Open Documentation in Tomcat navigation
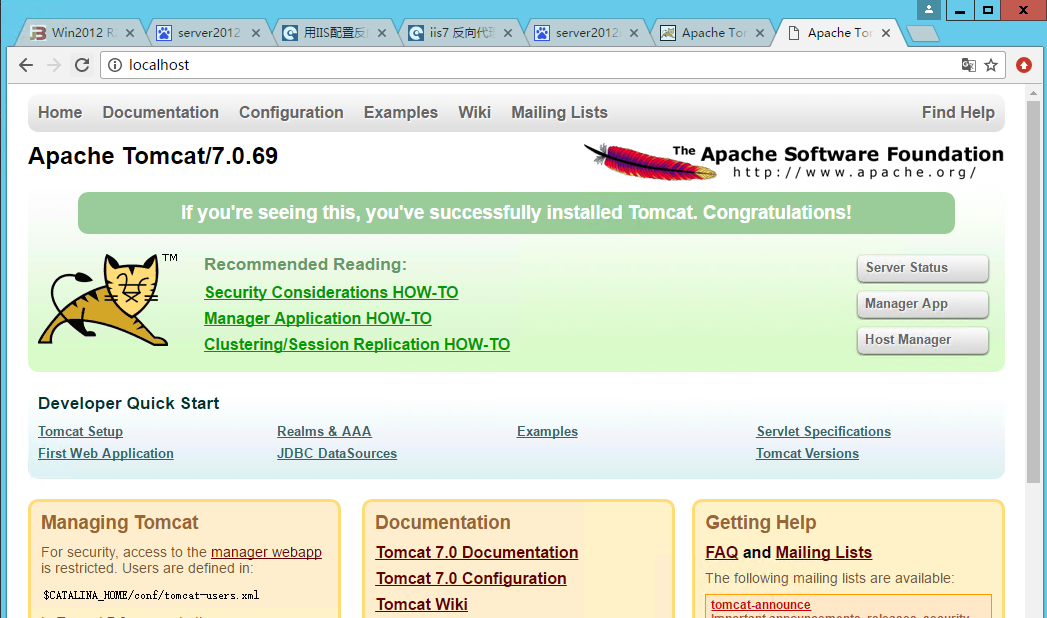Viewport: 1047px width, 618px height. click(x=160, y=112)
